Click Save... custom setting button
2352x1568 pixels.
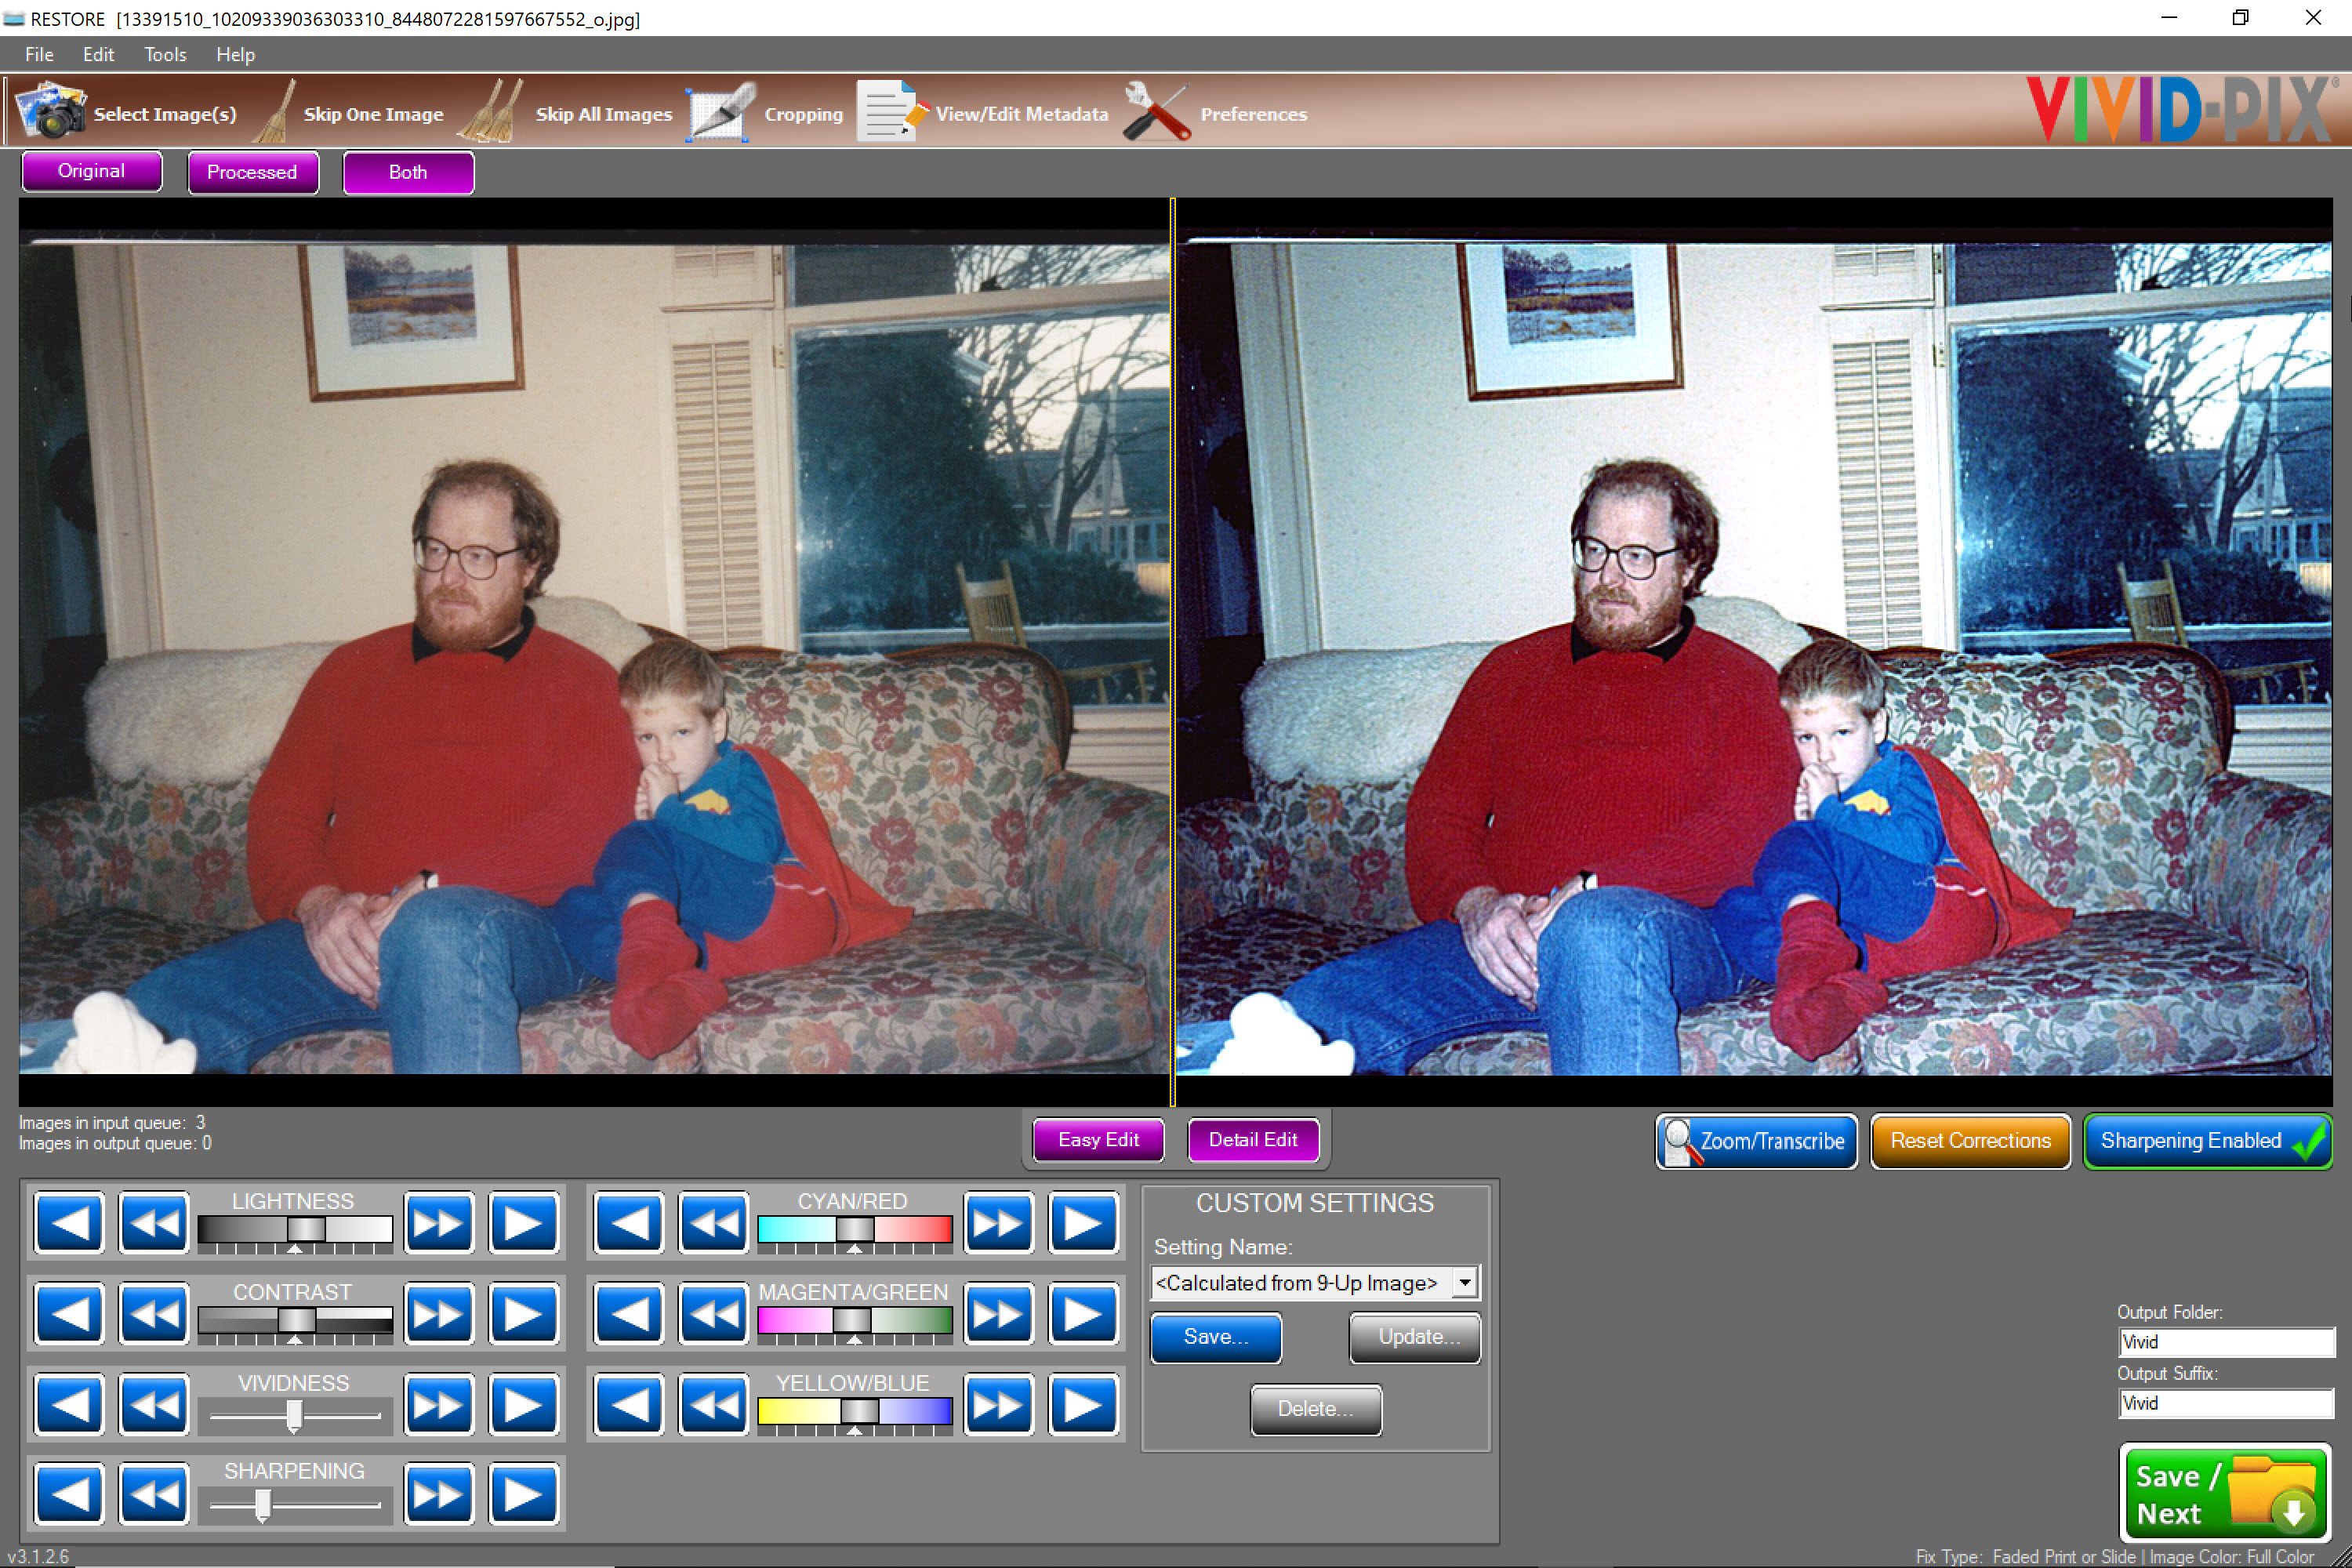pyautogui.click(x=1216, y=1337)
